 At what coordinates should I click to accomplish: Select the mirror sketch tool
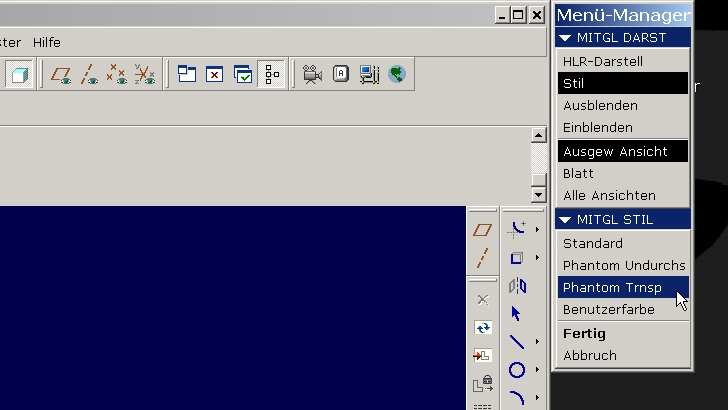tap(517, 286)
